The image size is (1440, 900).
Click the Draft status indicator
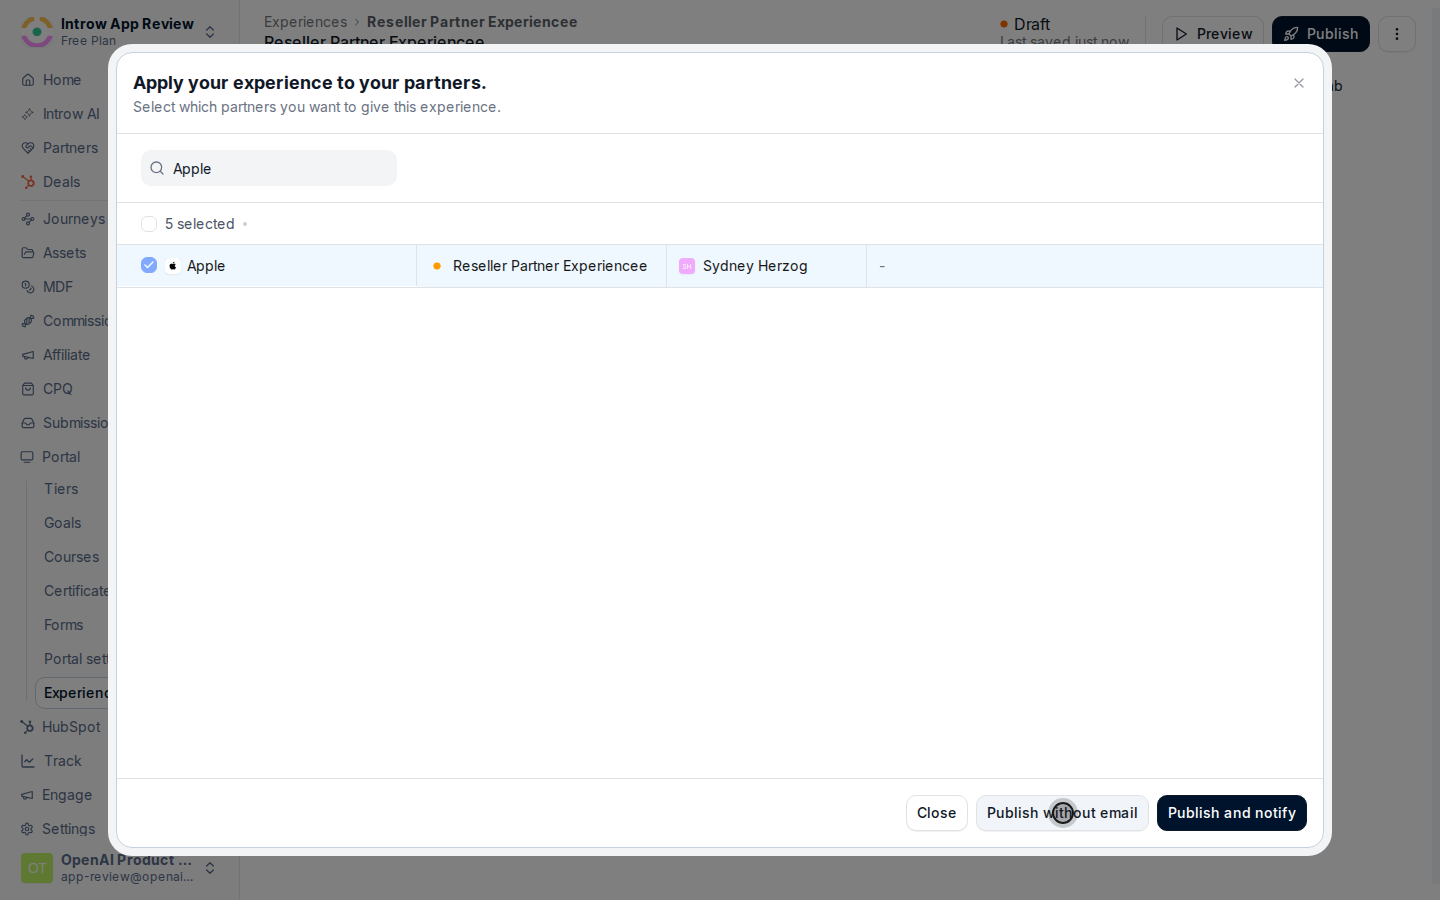pos(1025,24)
